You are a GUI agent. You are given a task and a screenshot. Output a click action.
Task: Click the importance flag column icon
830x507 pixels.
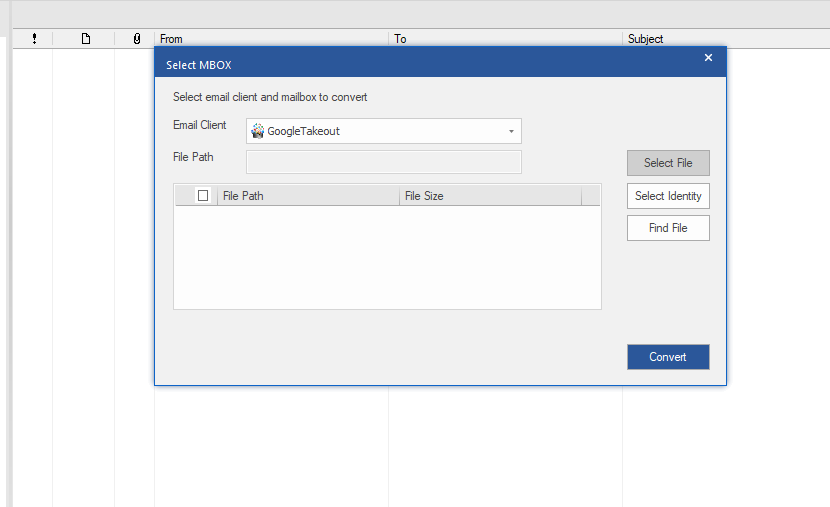(x=34, y=39)
